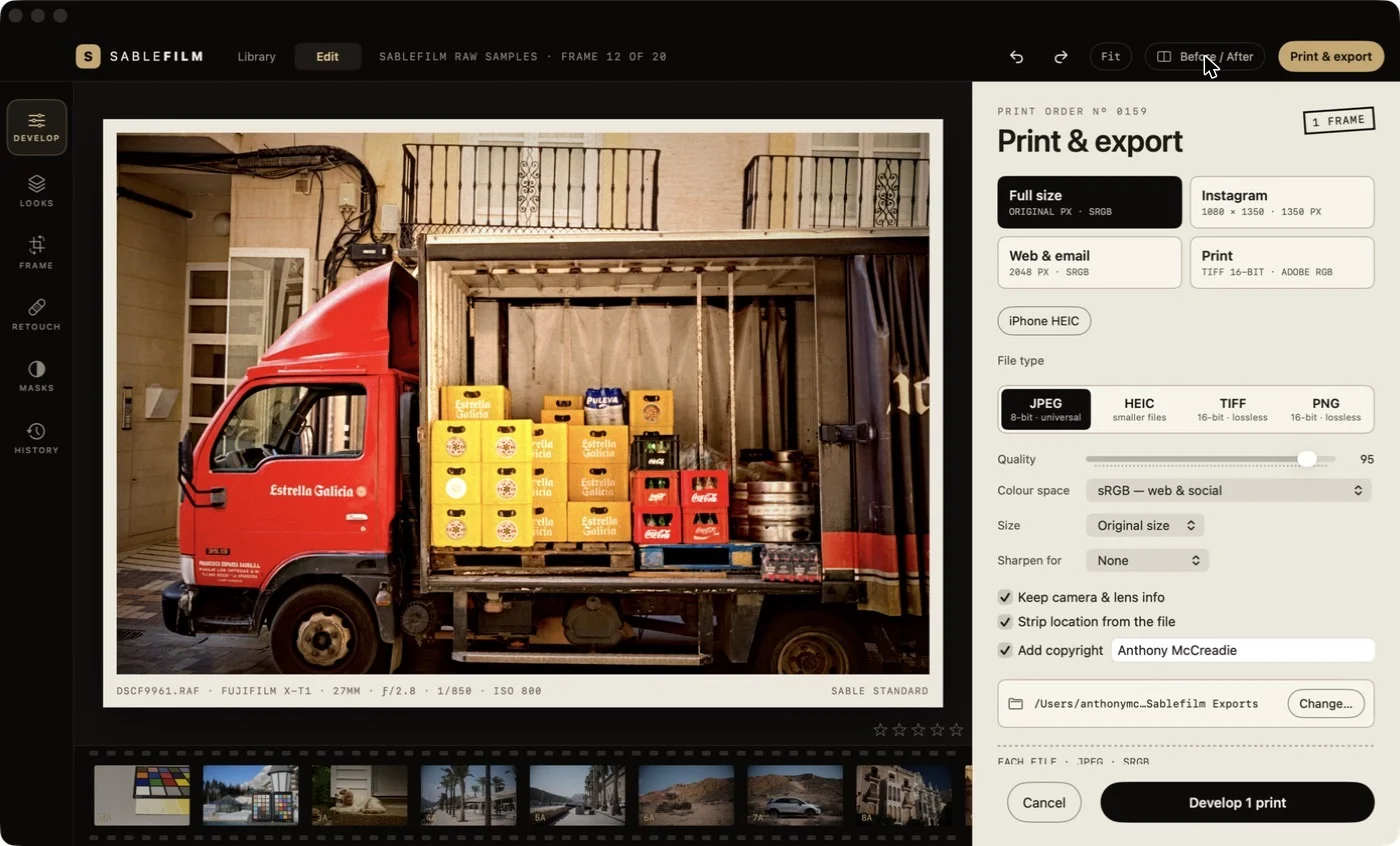The height and width of the screenshot is (846, 1400).
Task: Click the copyright name input field
Action: 1243,650
